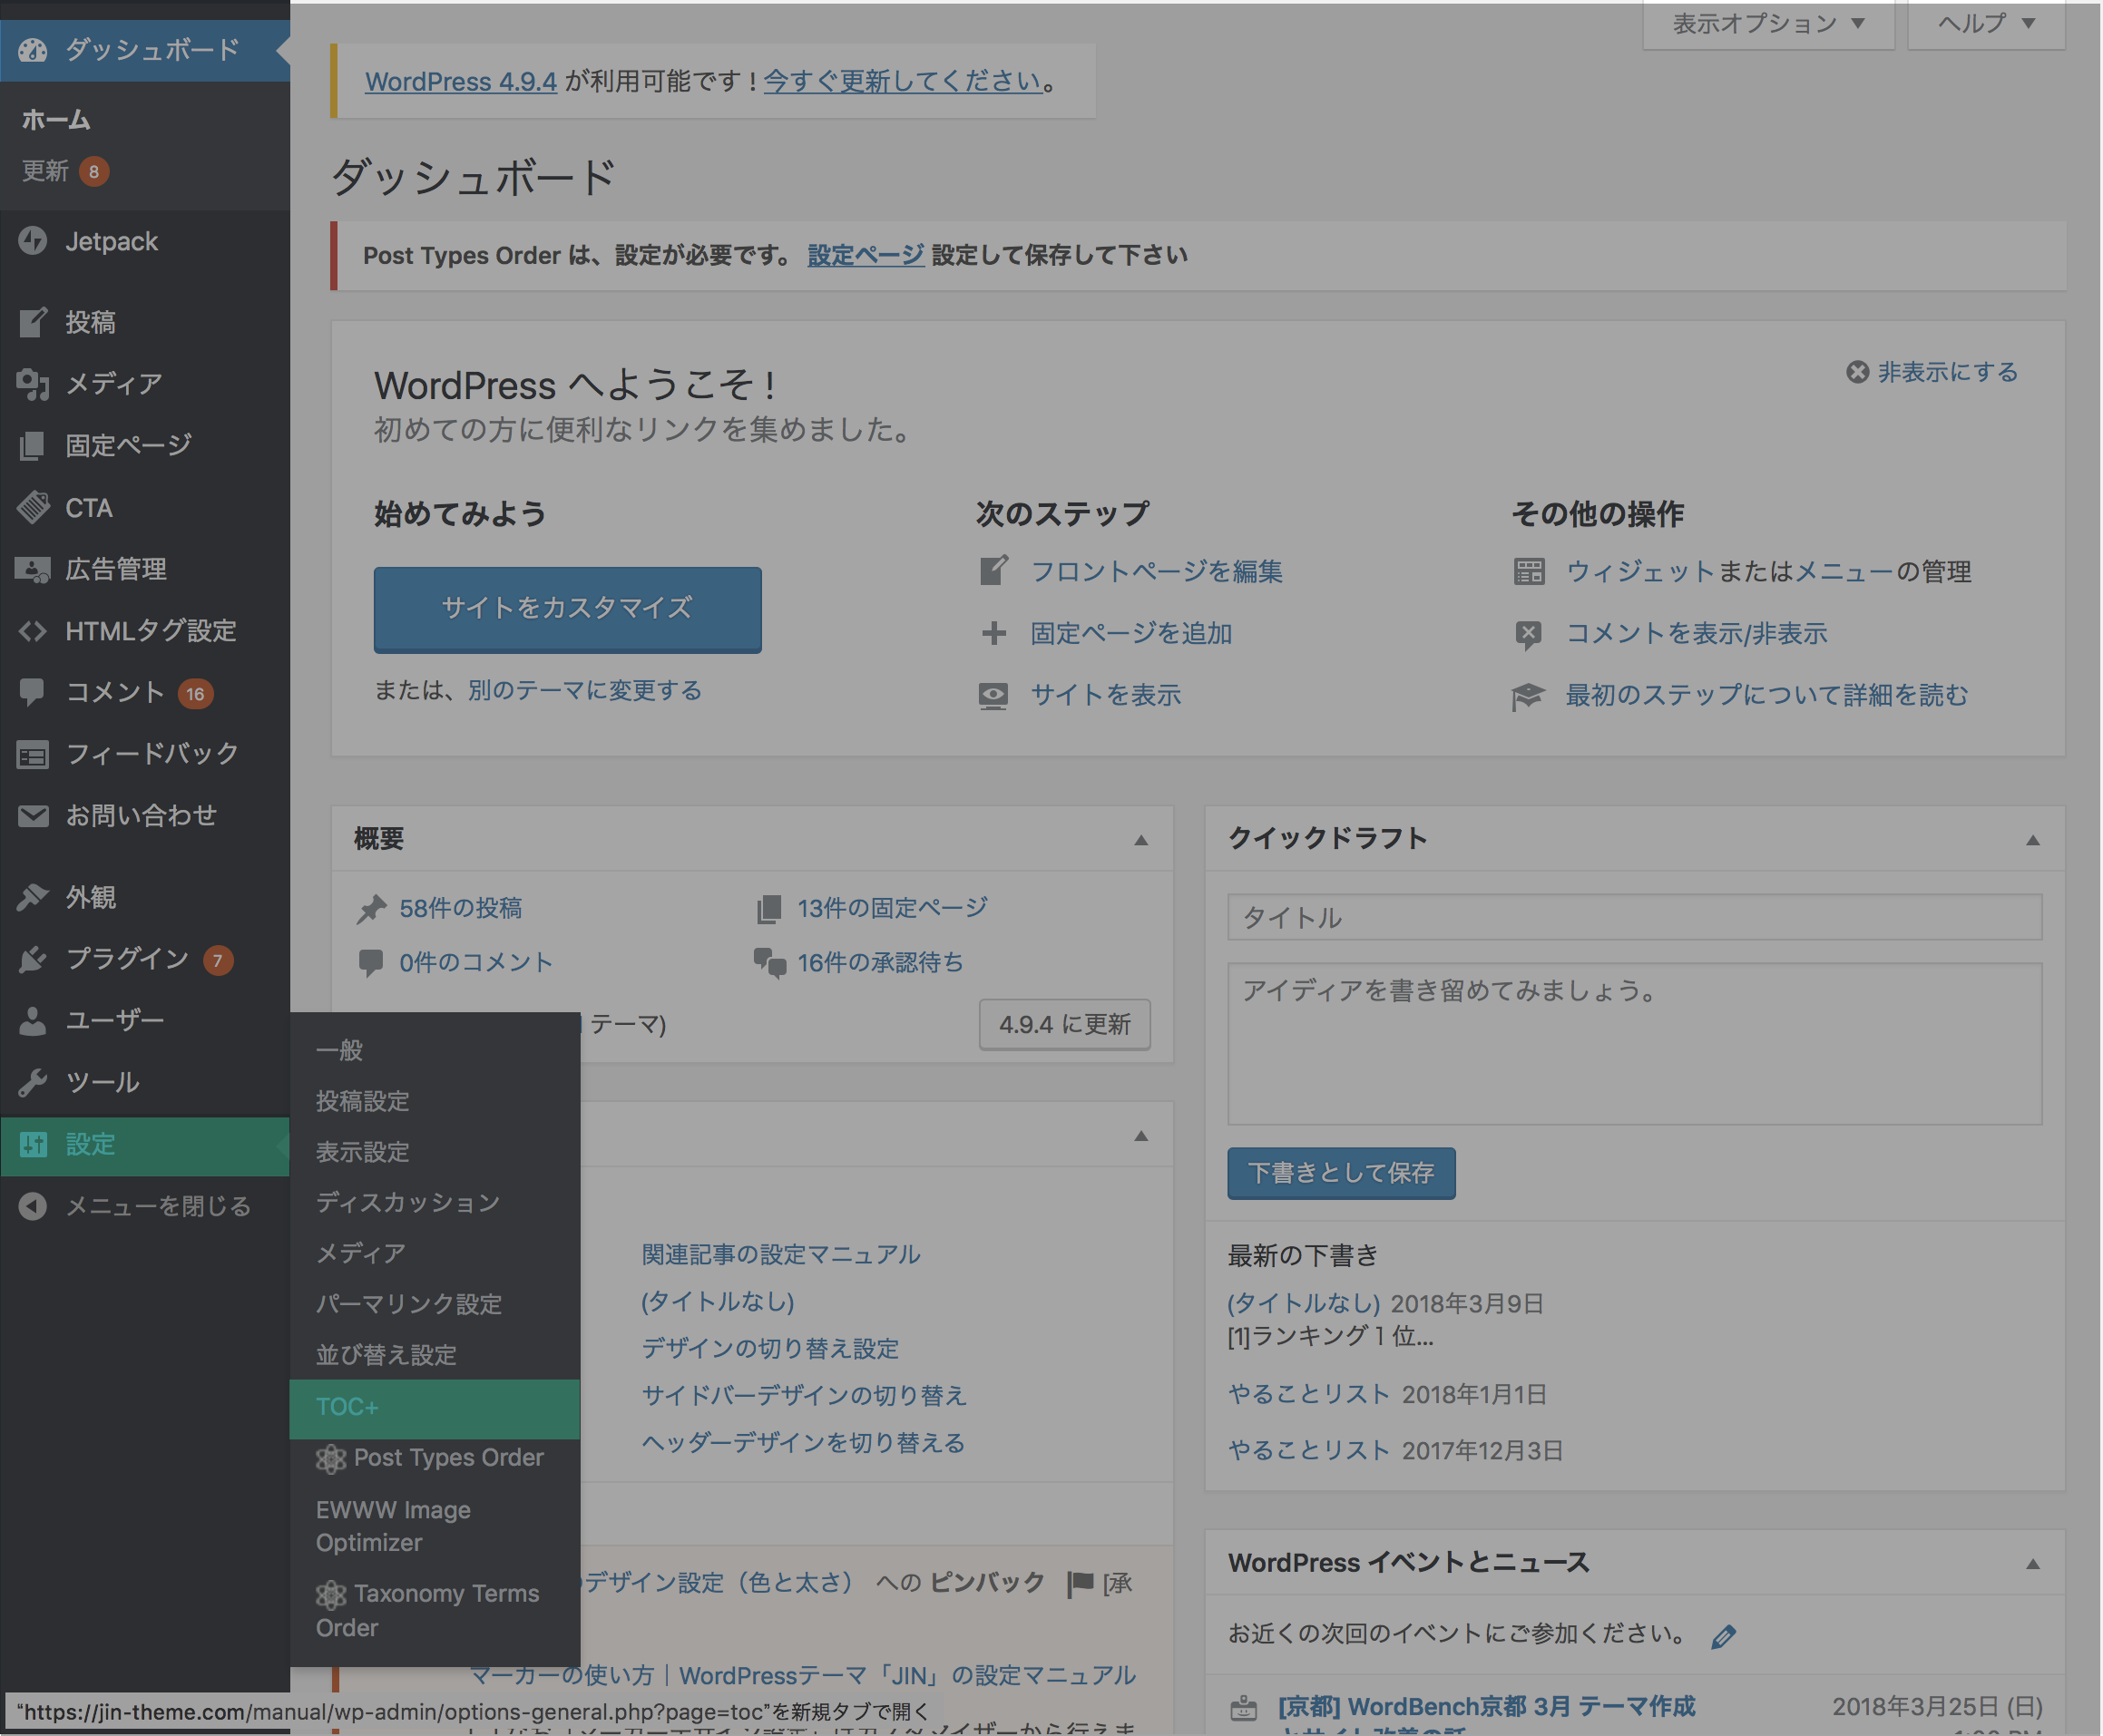
Task: Click the Dashboard gauge icon in sidebar
Action: pyautogui.click(x=32, y=50)
